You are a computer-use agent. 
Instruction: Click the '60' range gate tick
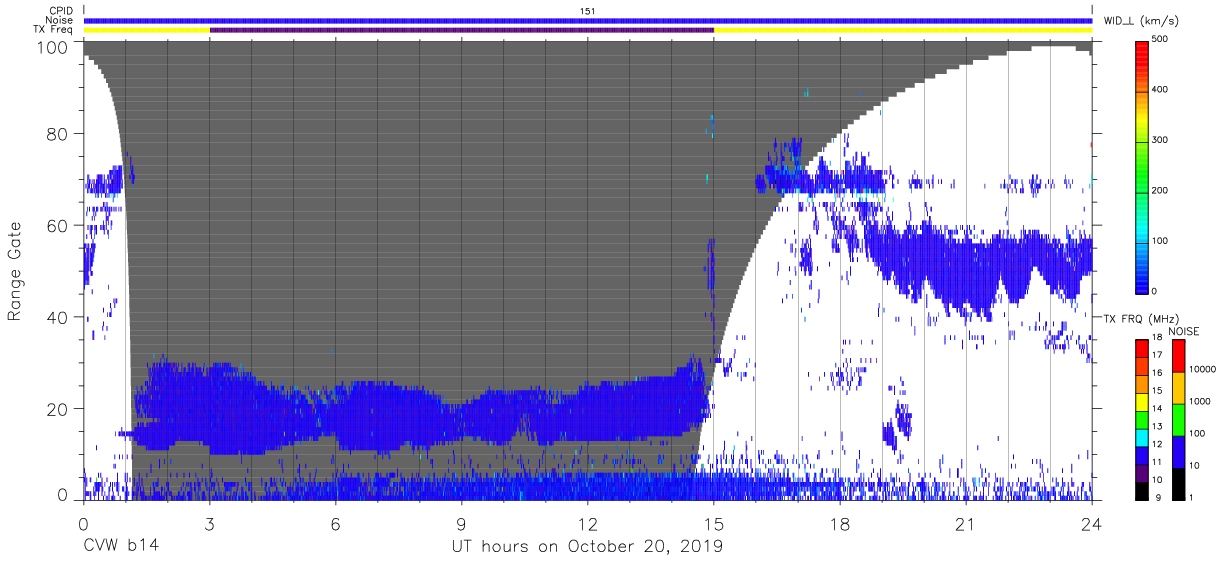[58, 225]
